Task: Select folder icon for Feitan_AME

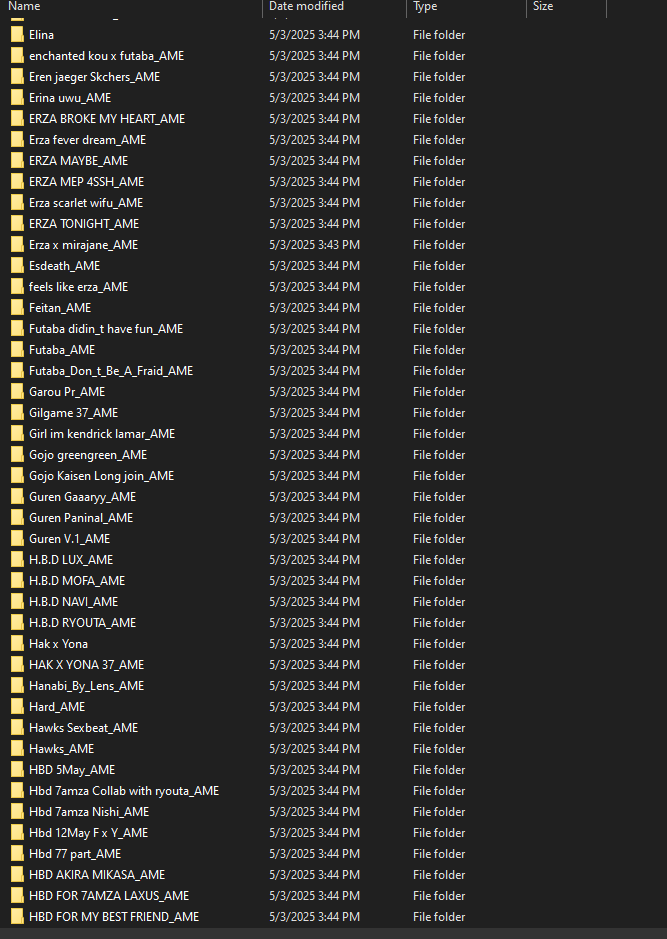Action: click(17, 308)
